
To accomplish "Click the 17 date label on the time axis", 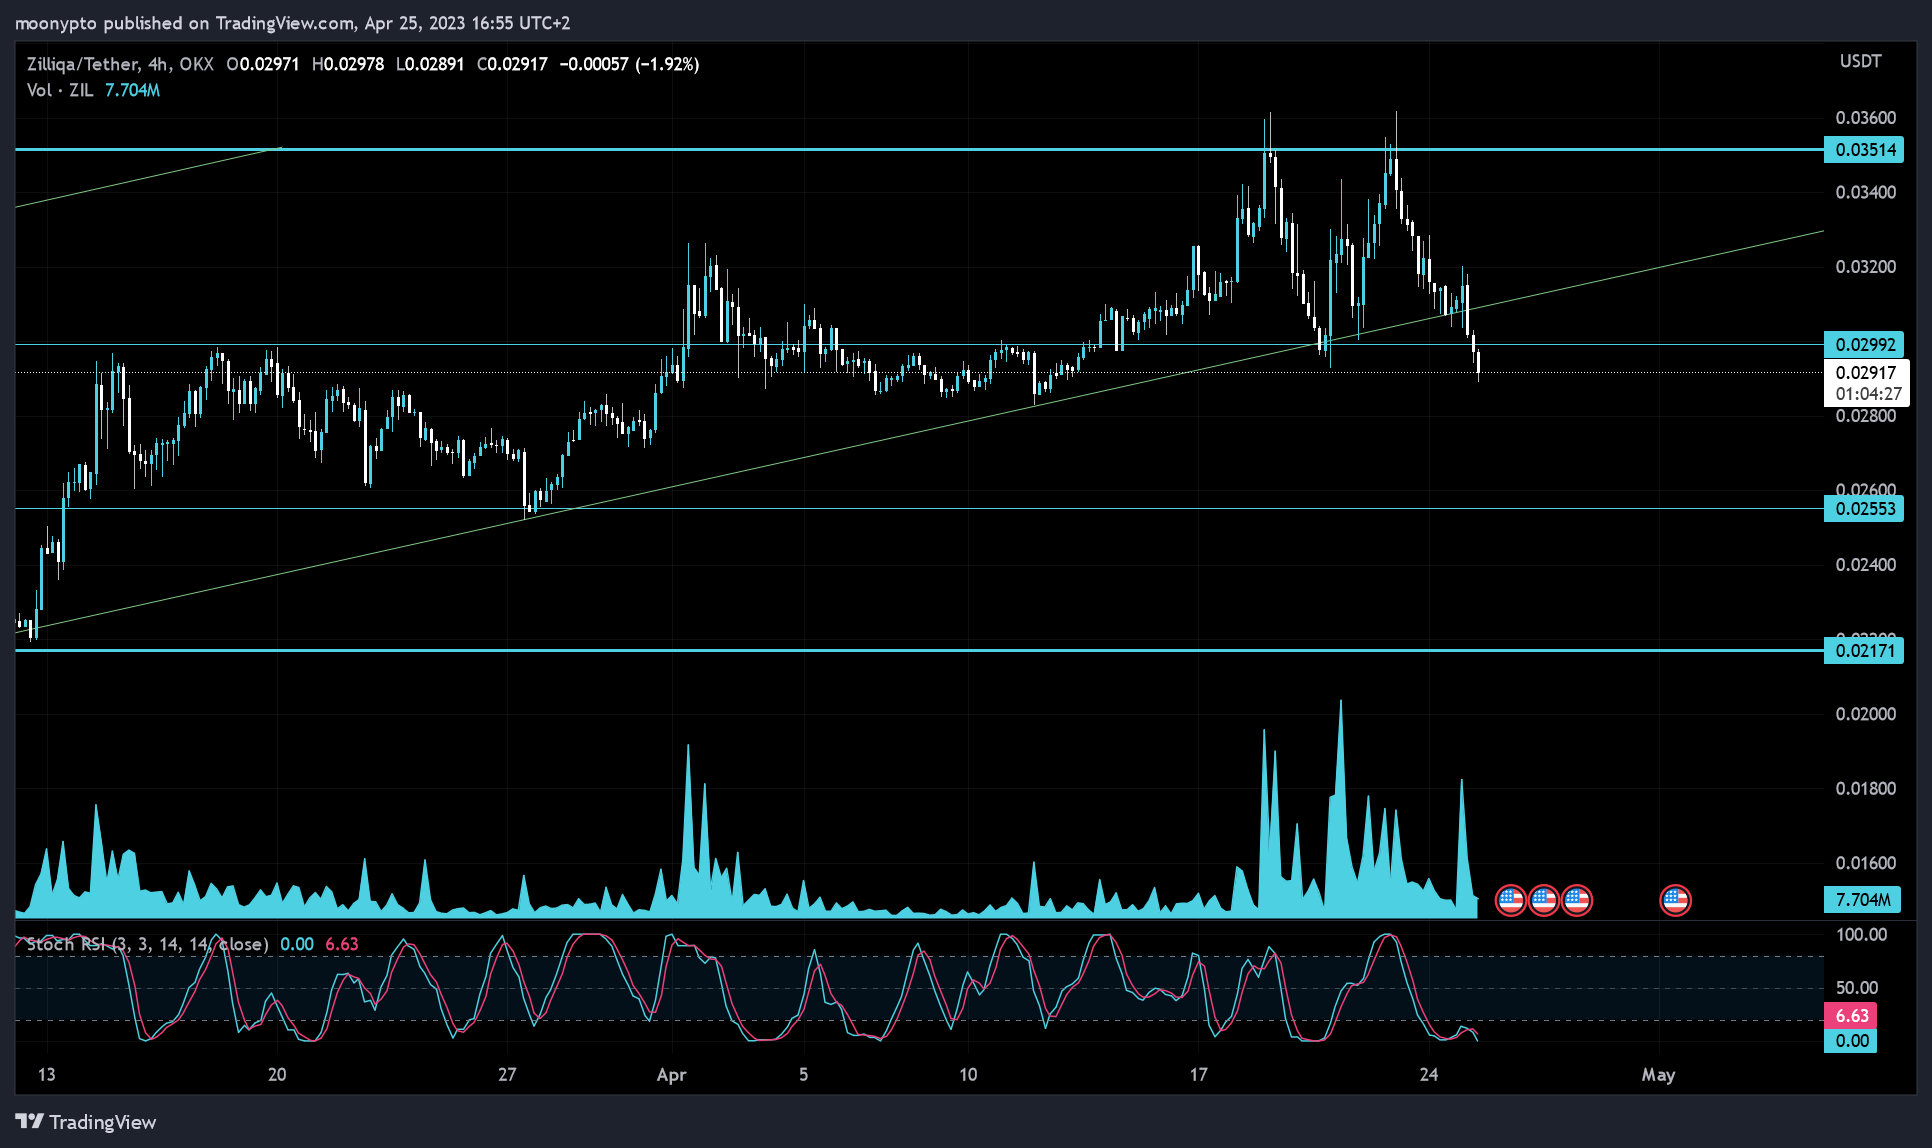I will pos(1198,1075).
